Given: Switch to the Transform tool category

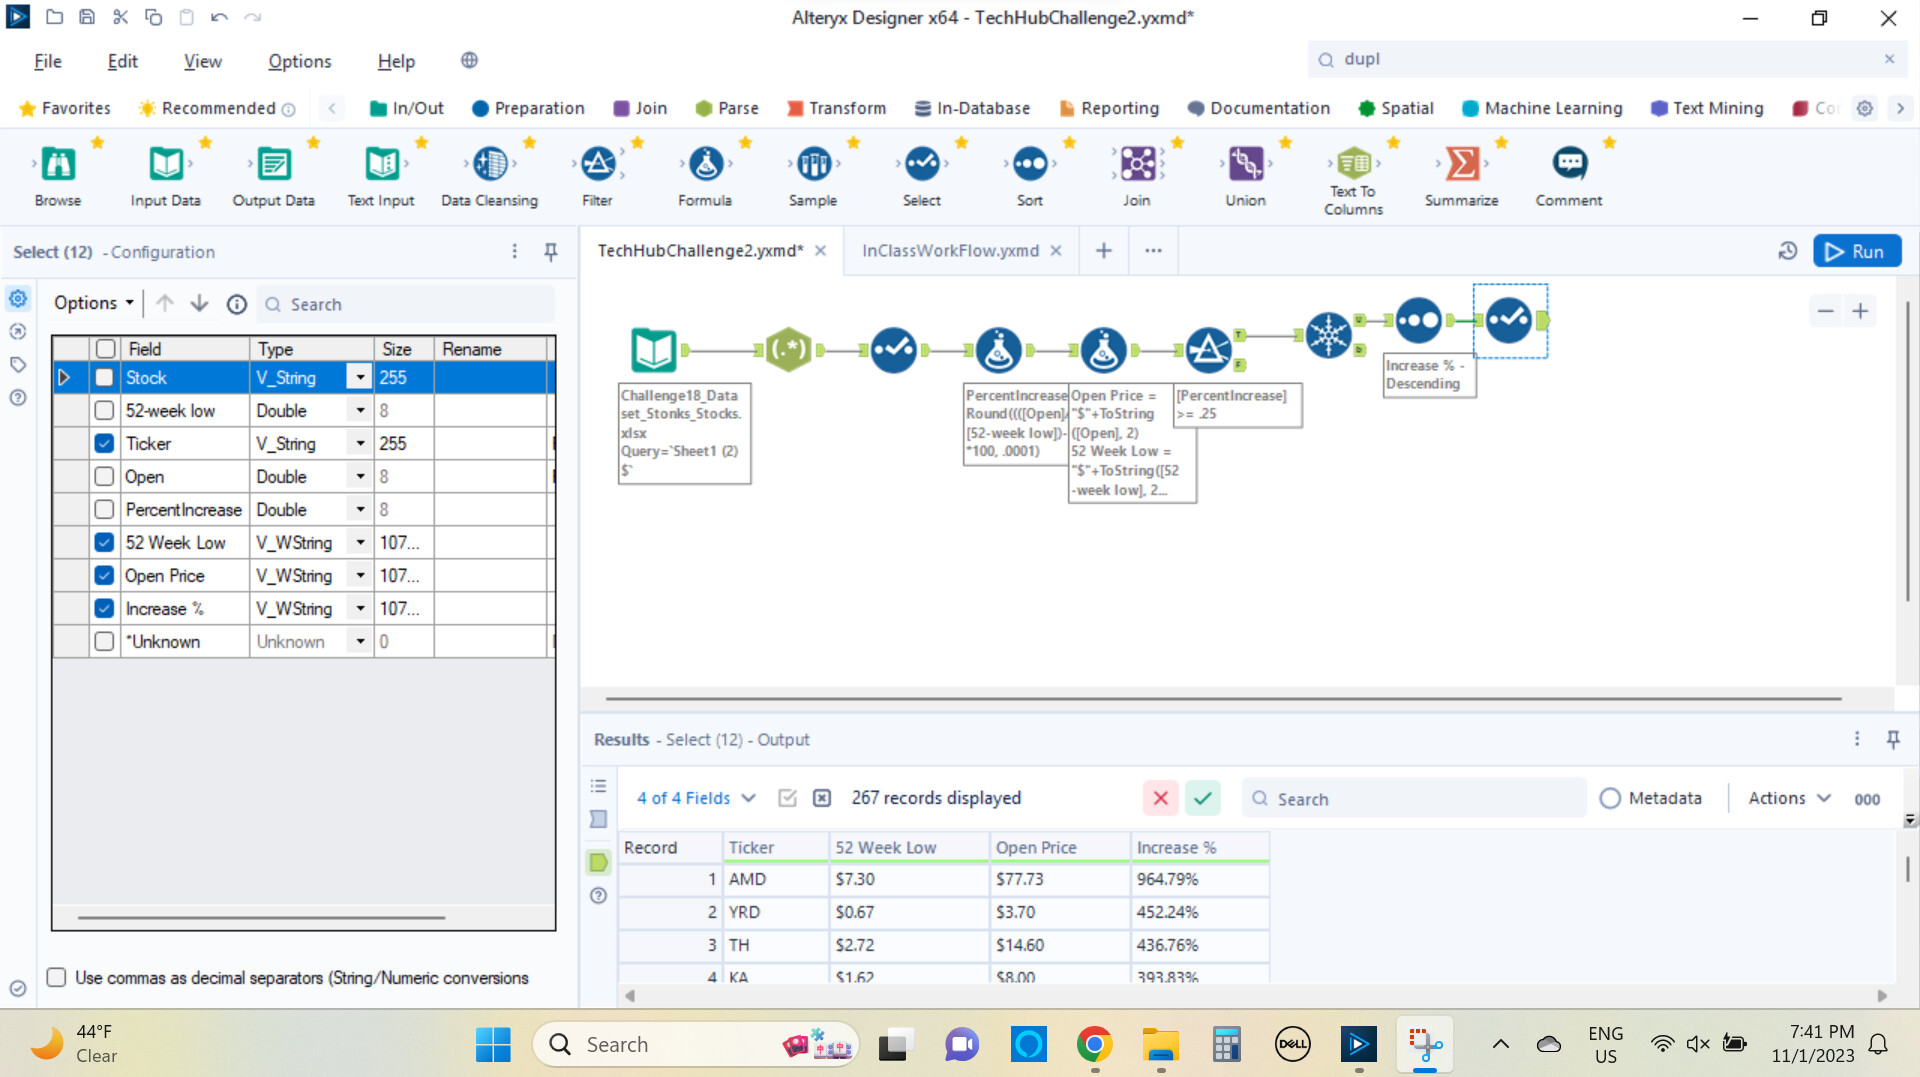Looking at the screenshot, I should coord(836,108).
